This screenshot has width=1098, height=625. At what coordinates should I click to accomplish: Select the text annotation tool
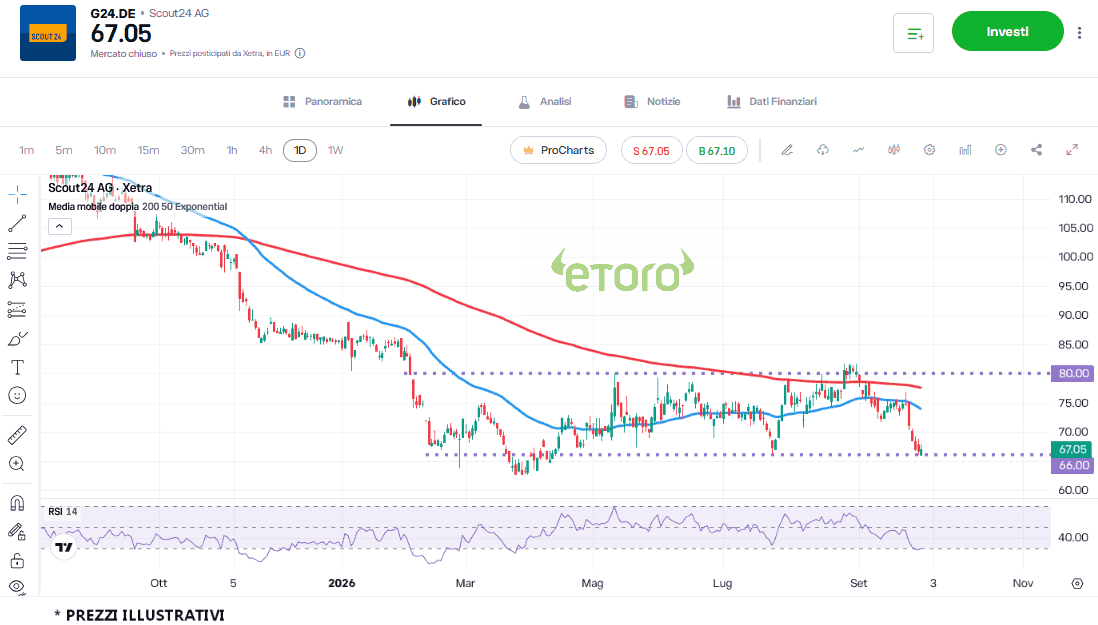[18, 367]
